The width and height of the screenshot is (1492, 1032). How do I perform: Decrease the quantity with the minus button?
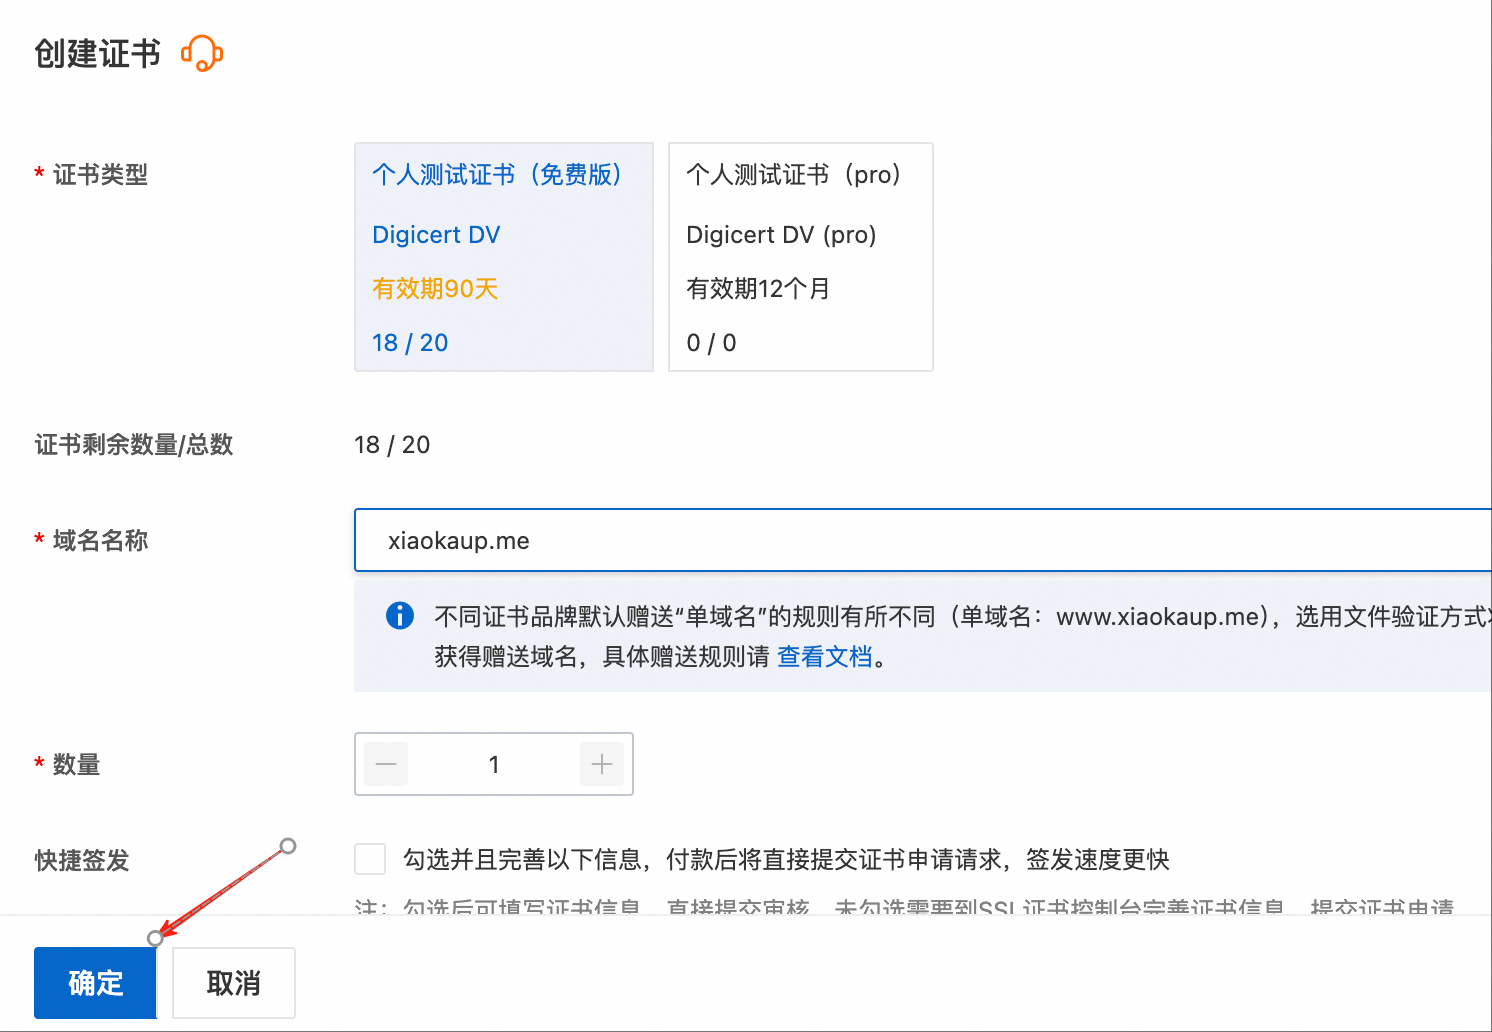(x=386, y=764)
